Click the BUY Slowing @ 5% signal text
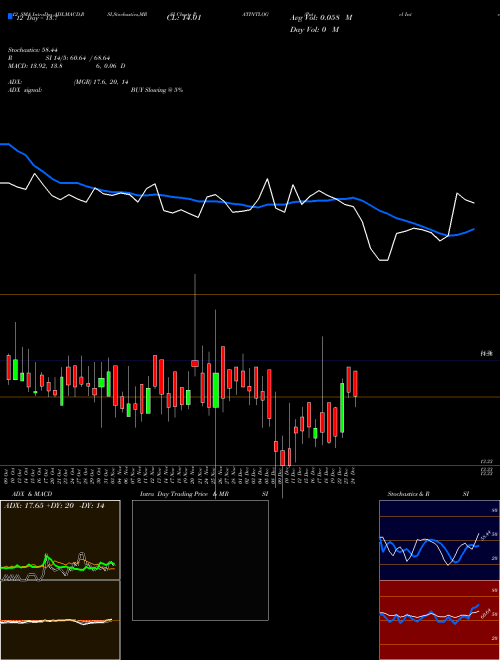This screenshot has width=500, height=660. 157,90
